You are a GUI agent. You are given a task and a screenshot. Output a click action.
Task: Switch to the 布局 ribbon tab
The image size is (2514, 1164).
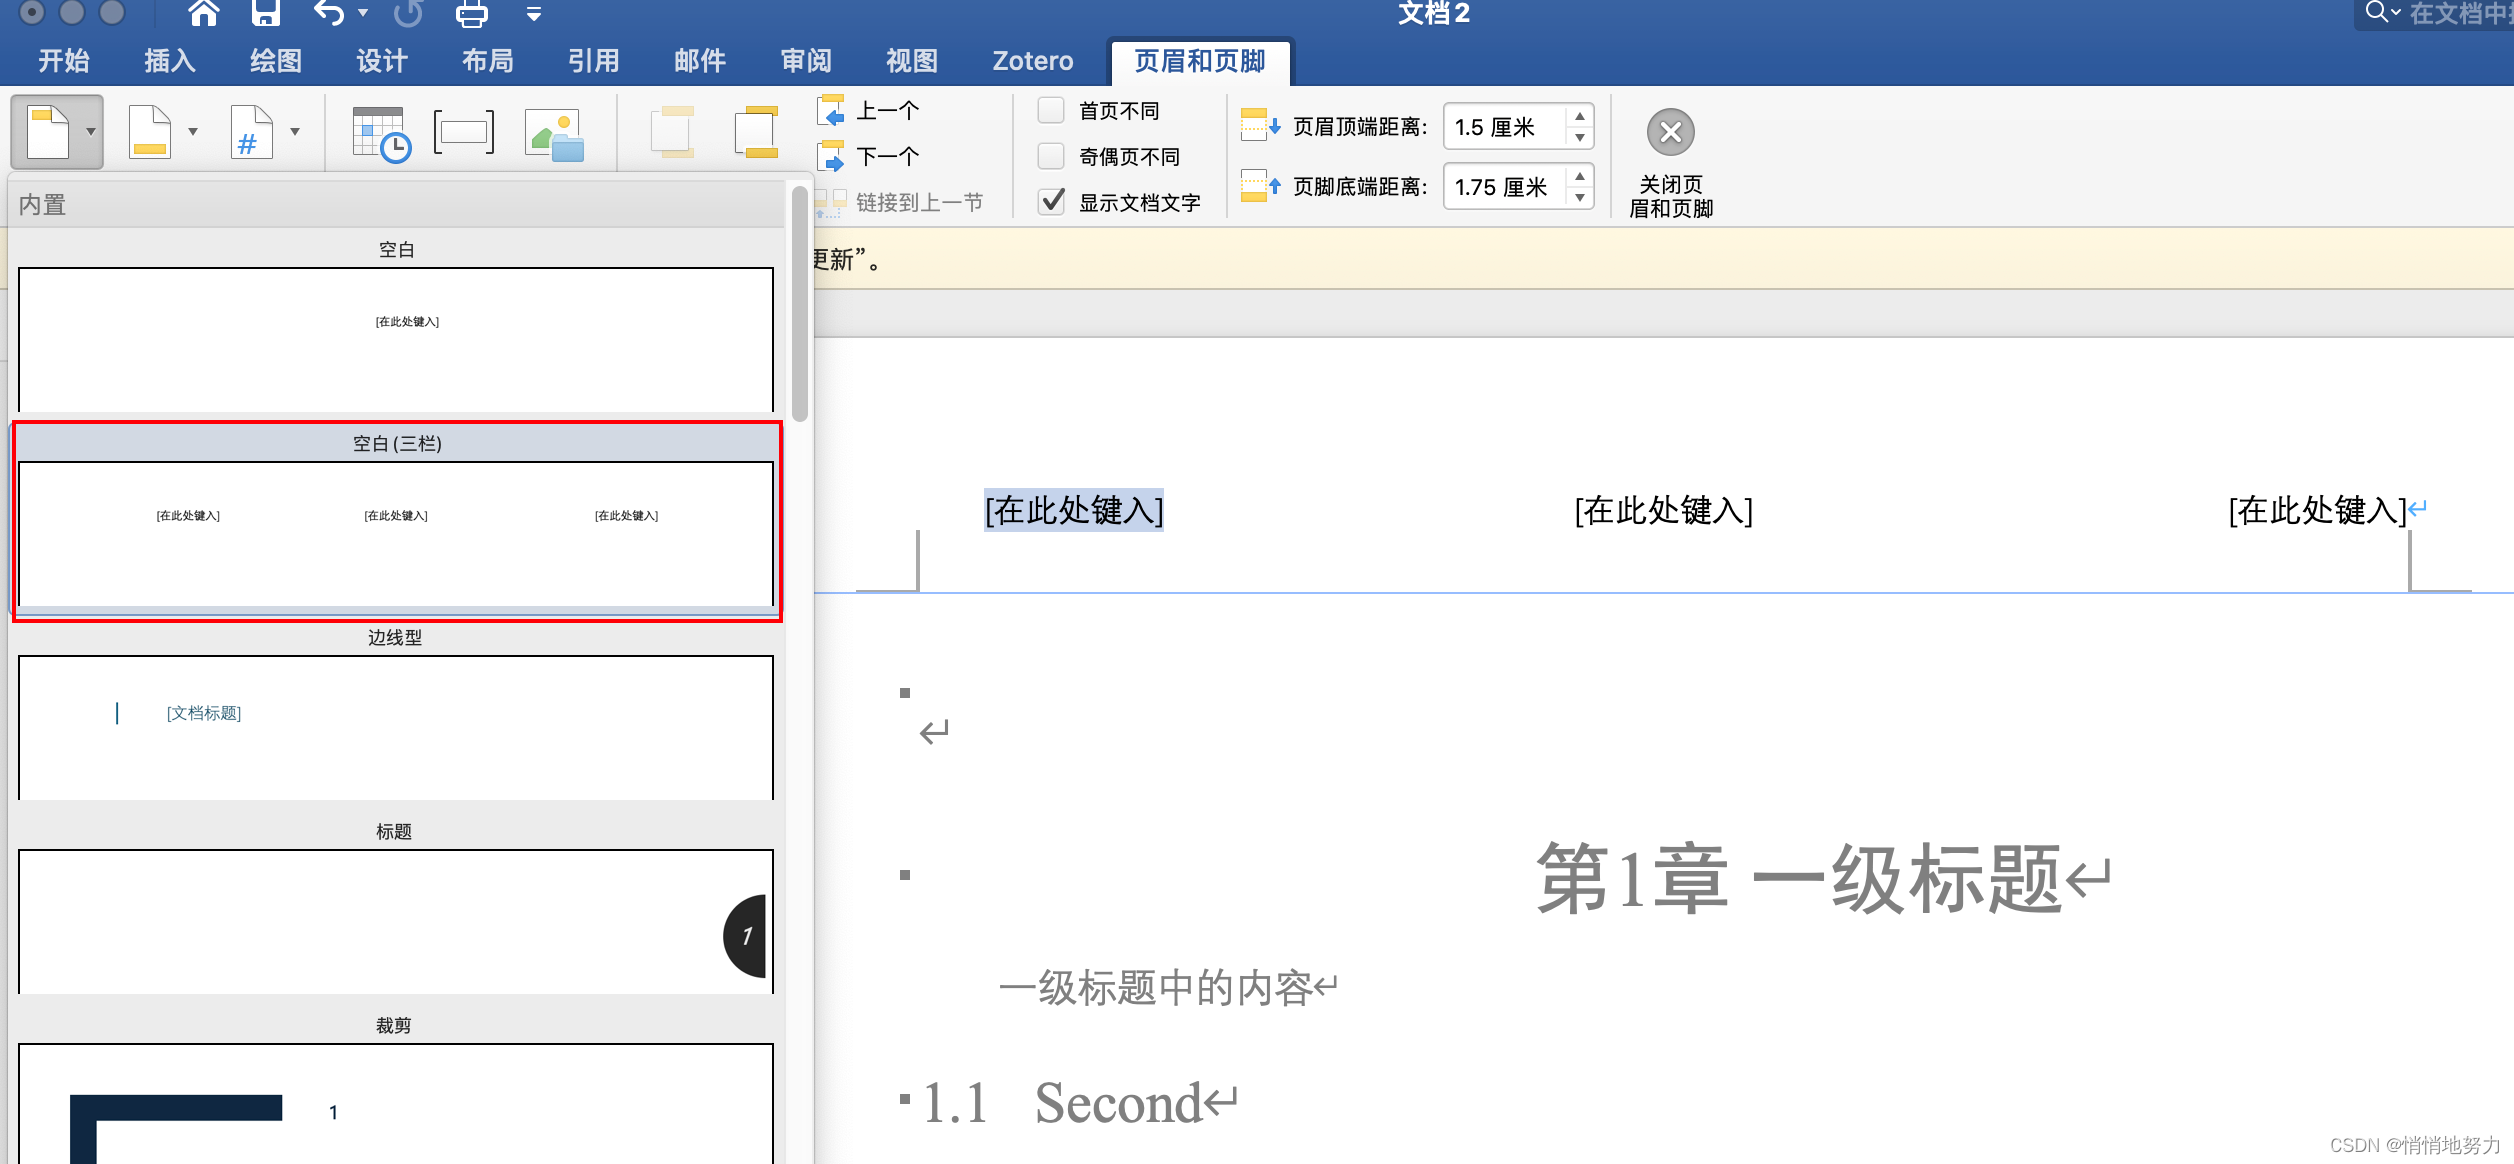[x=487, y=61]
